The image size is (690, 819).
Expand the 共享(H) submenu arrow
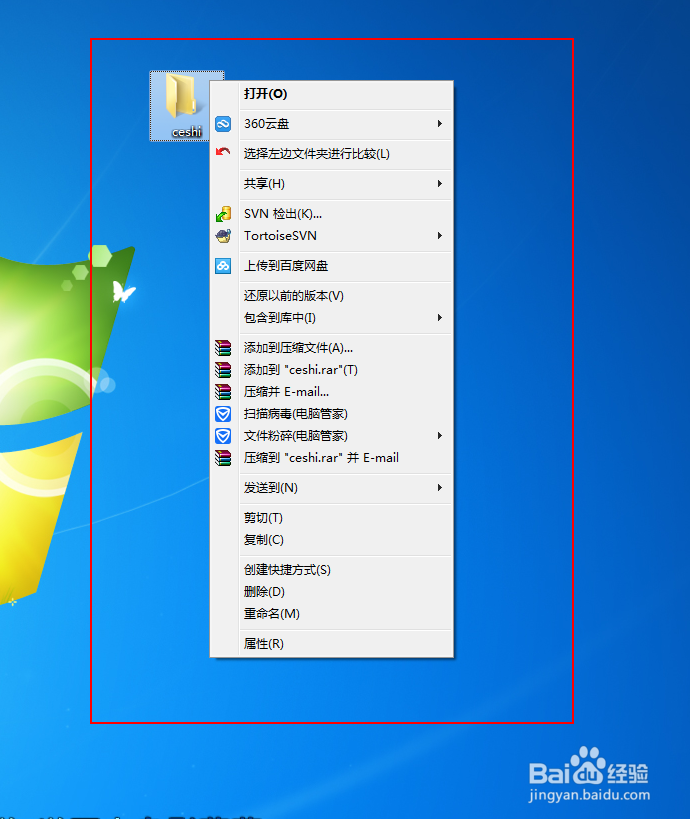[440, 183]
